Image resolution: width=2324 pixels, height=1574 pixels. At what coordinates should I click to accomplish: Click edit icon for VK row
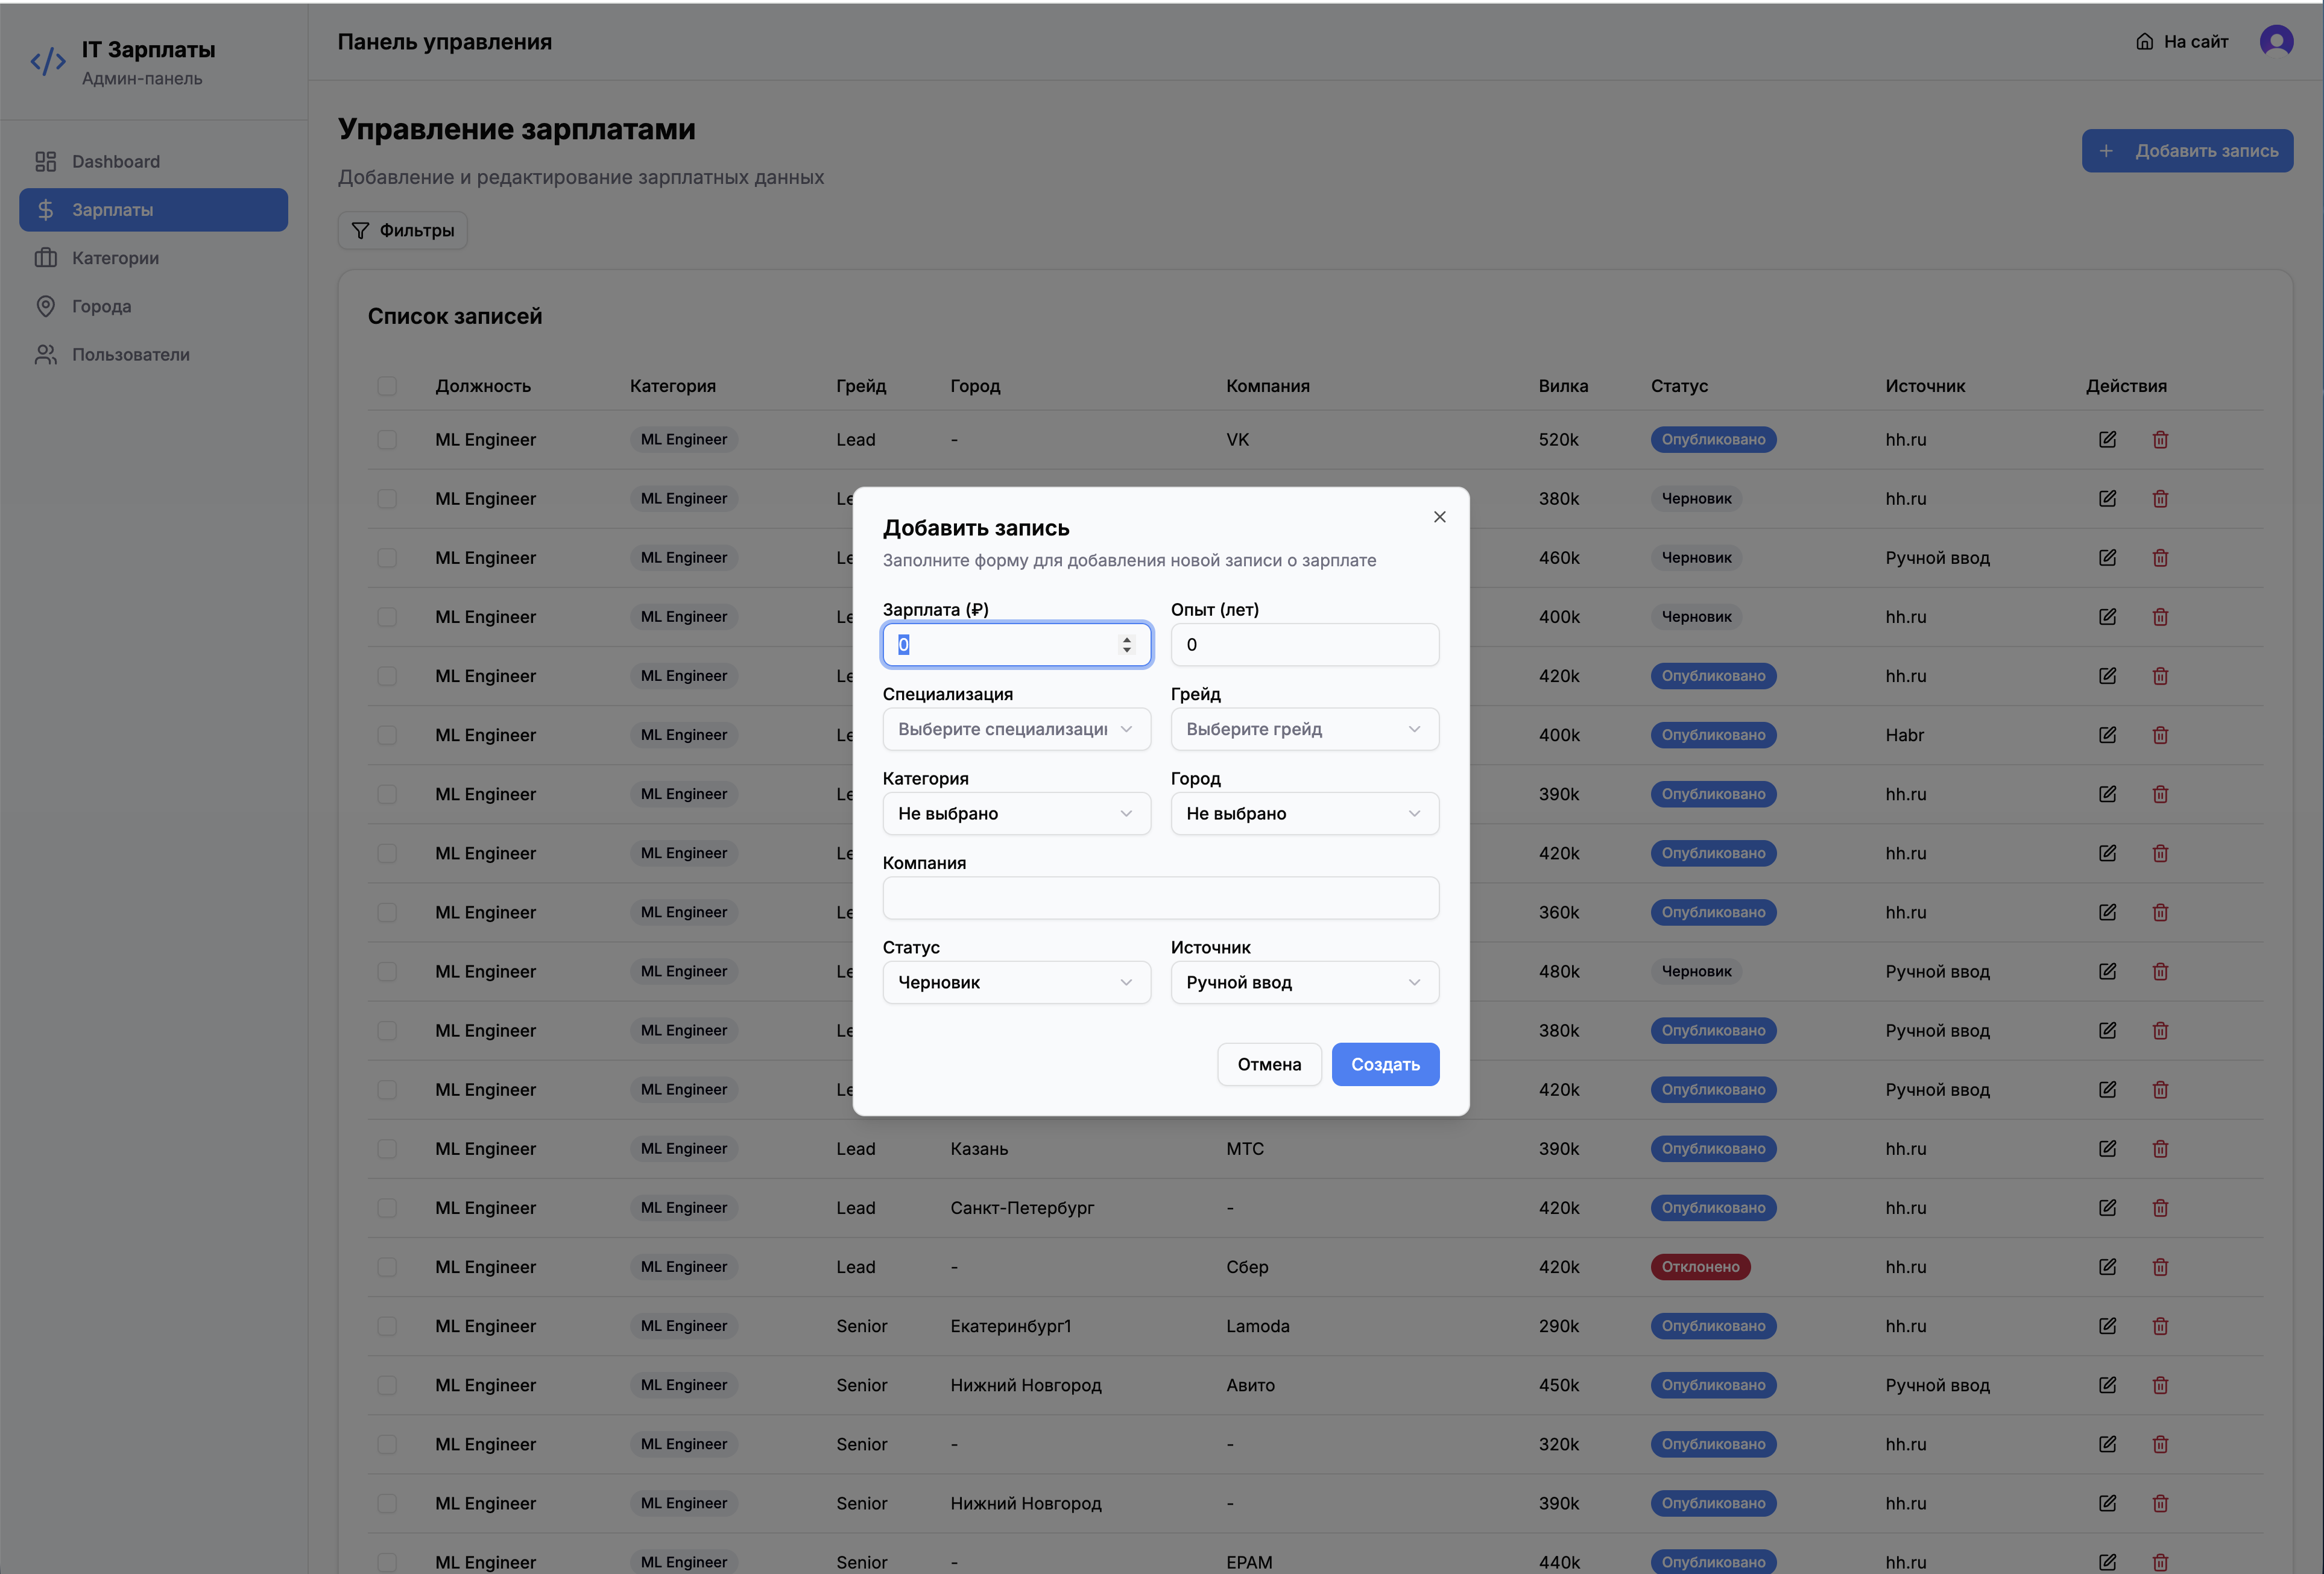pyautogui.click(x=2107, y=440)
